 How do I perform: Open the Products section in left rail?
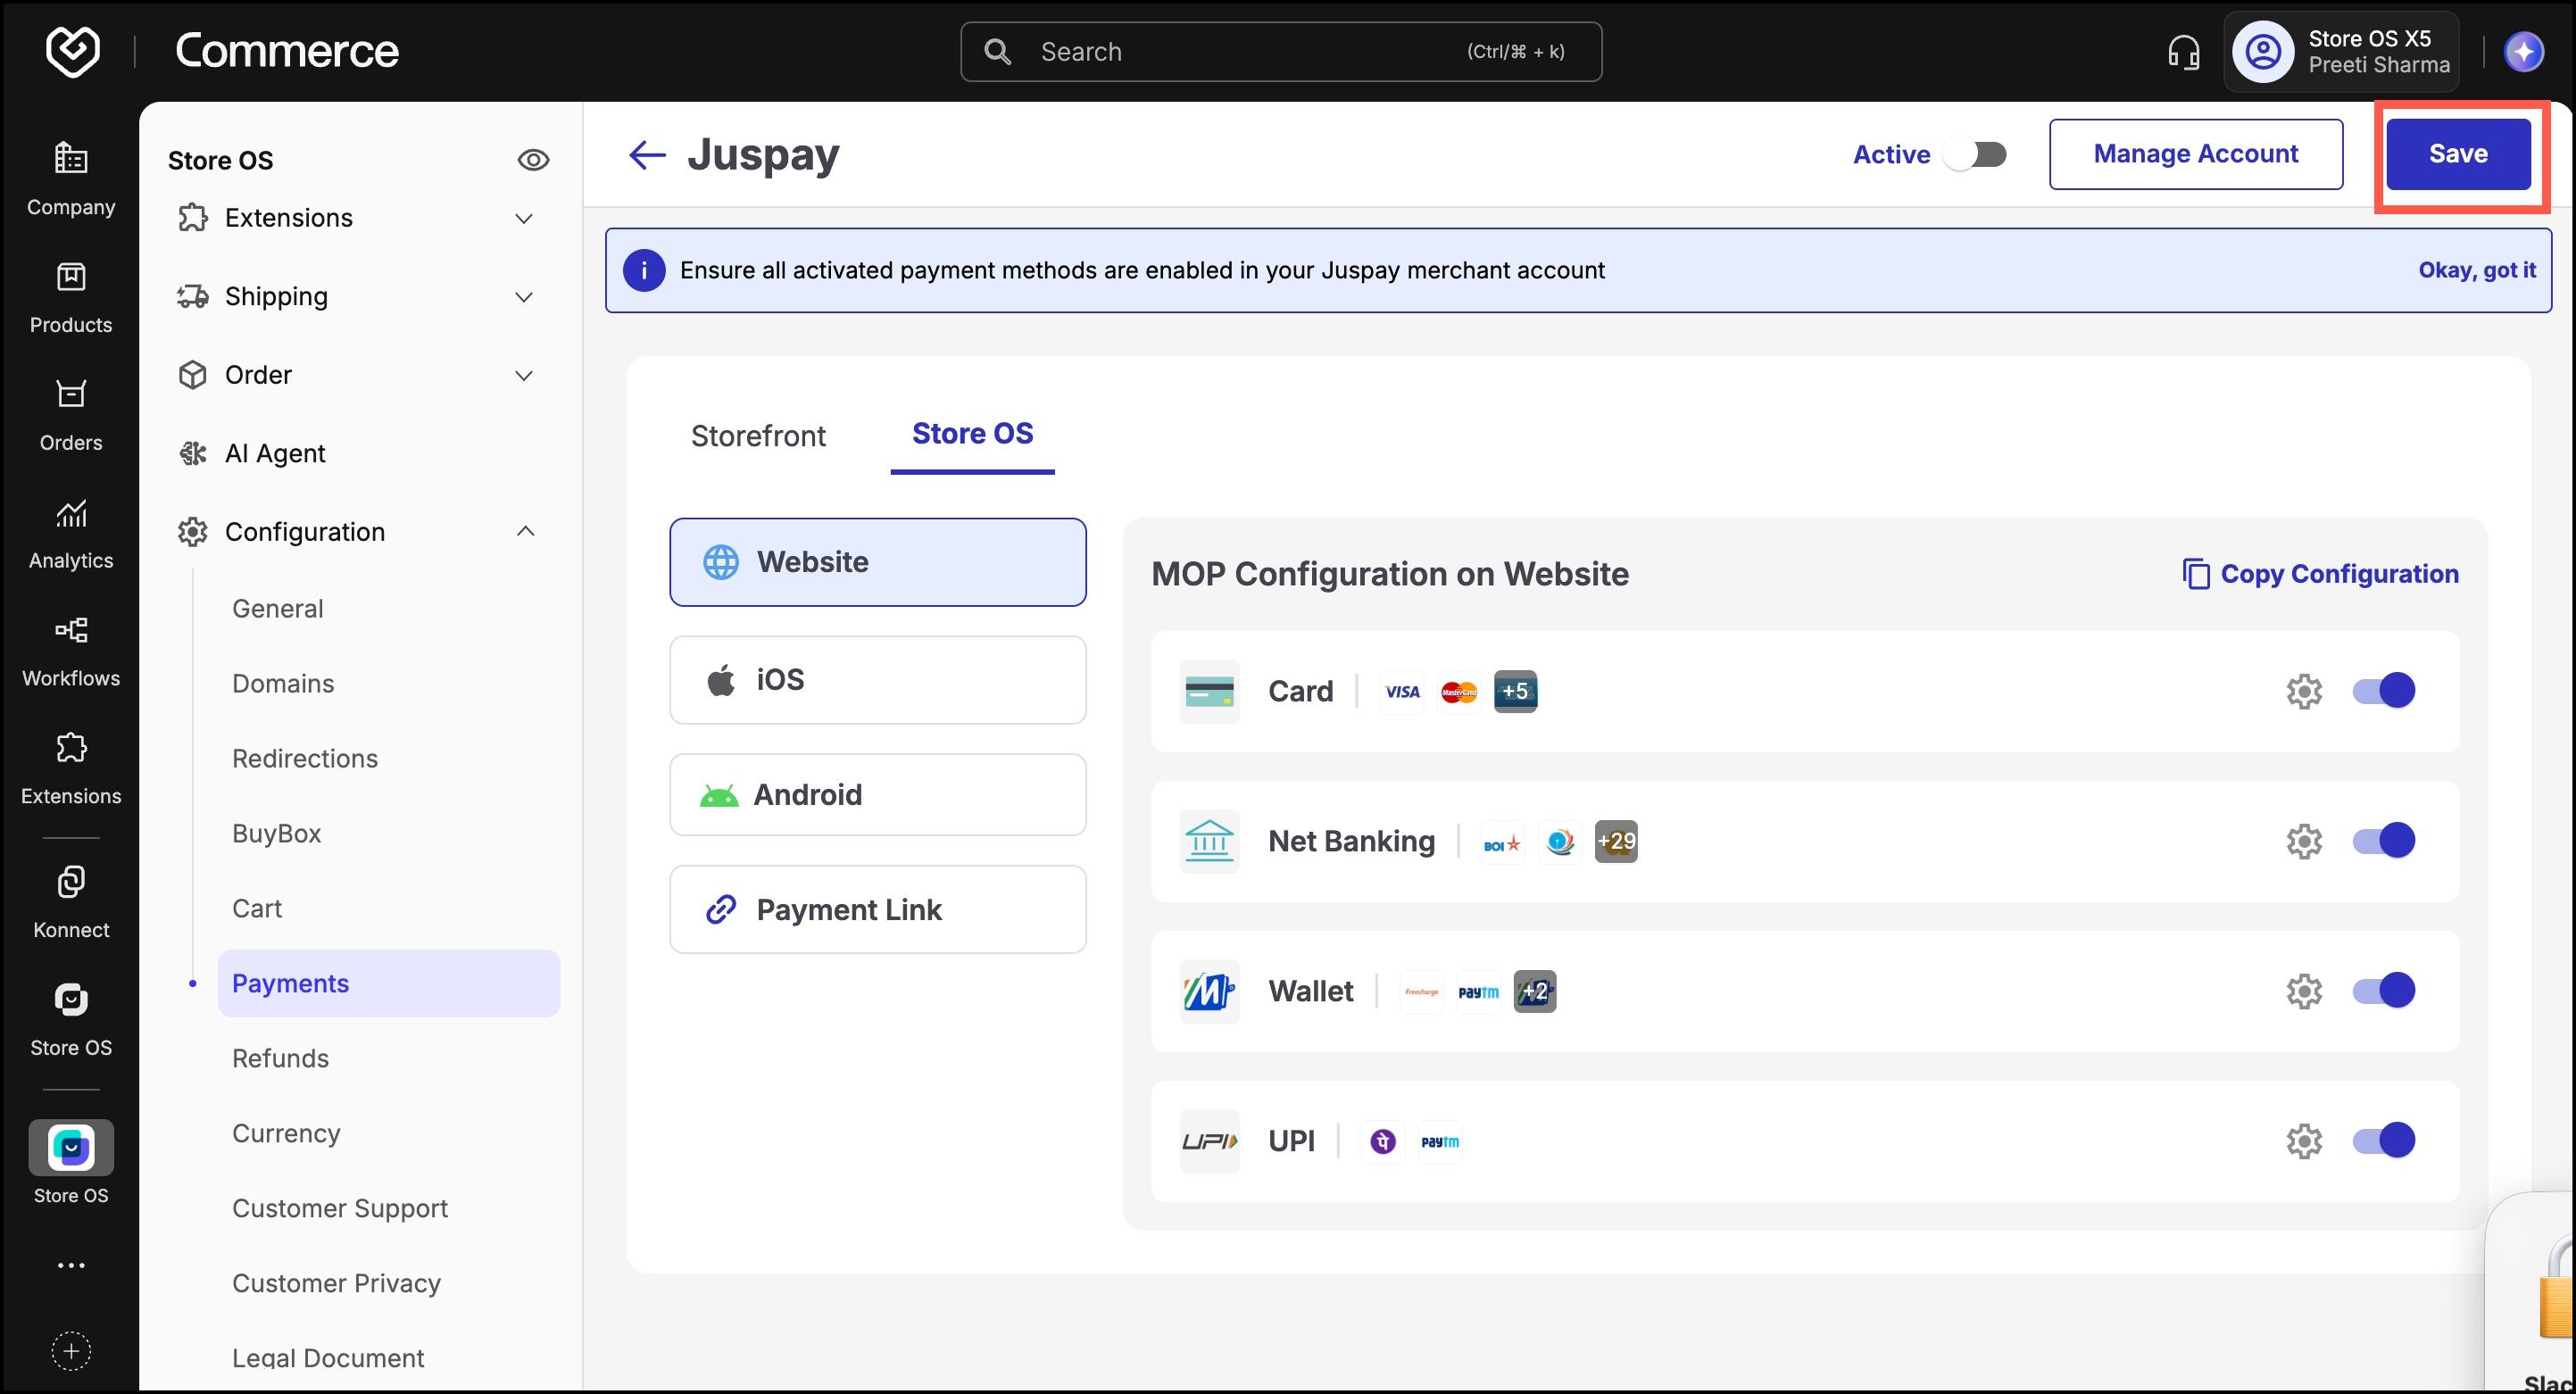pos(71,297)
